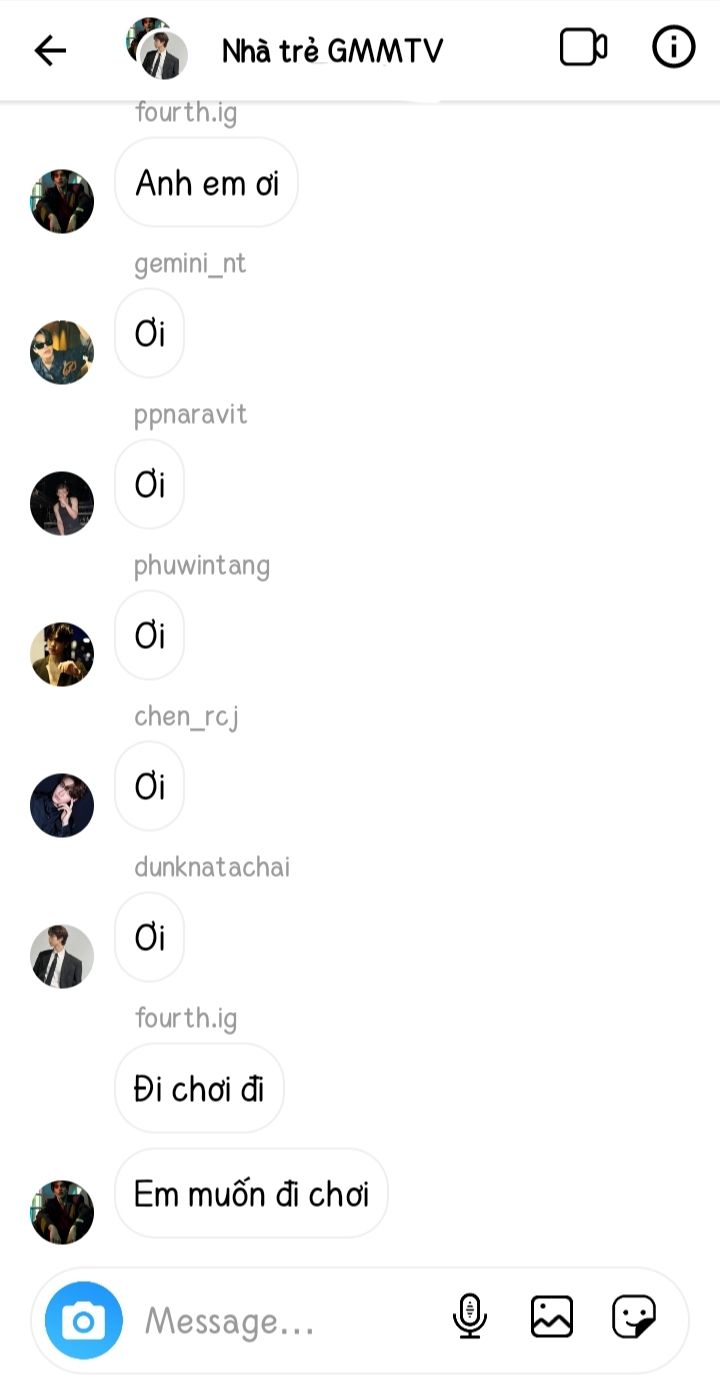
Task: Open the sticker picker icon
Action: (634, 1317)
